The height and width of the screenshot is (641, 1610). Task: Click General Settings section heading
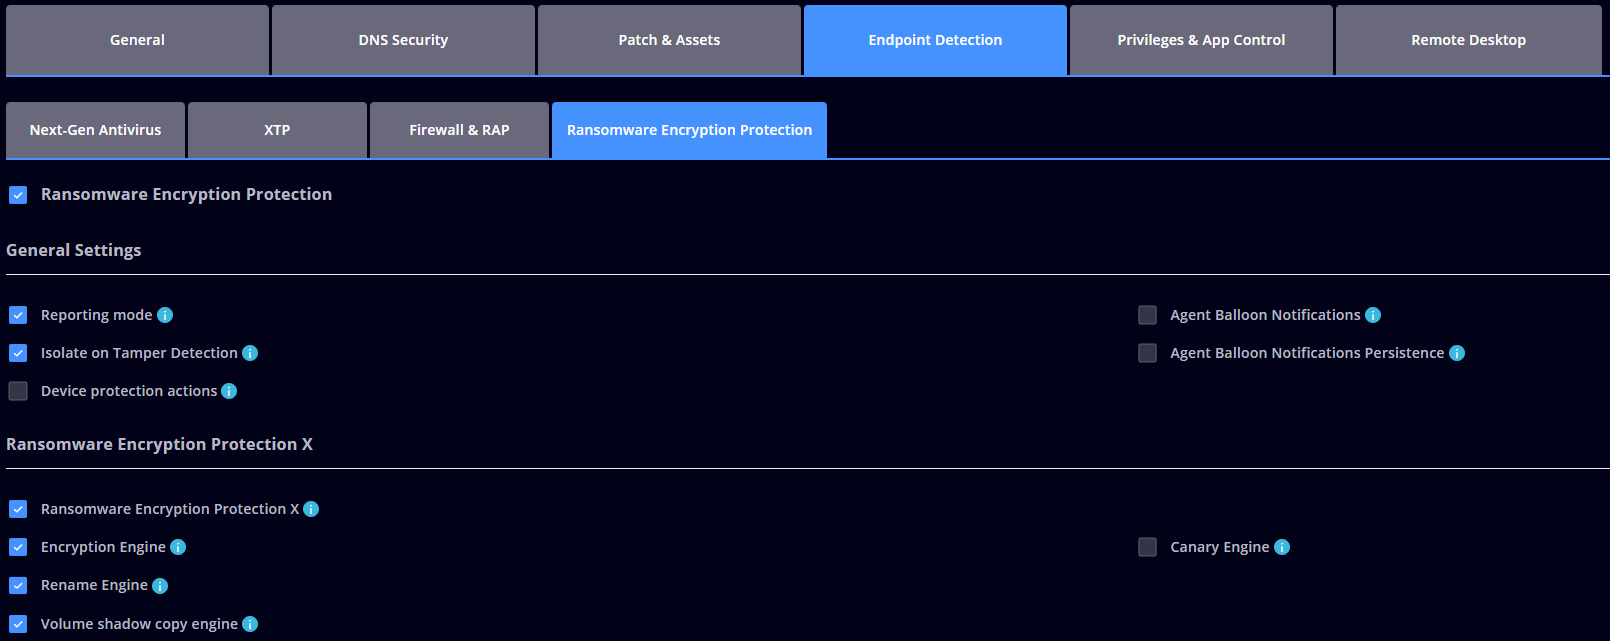(x=74, y=250)
